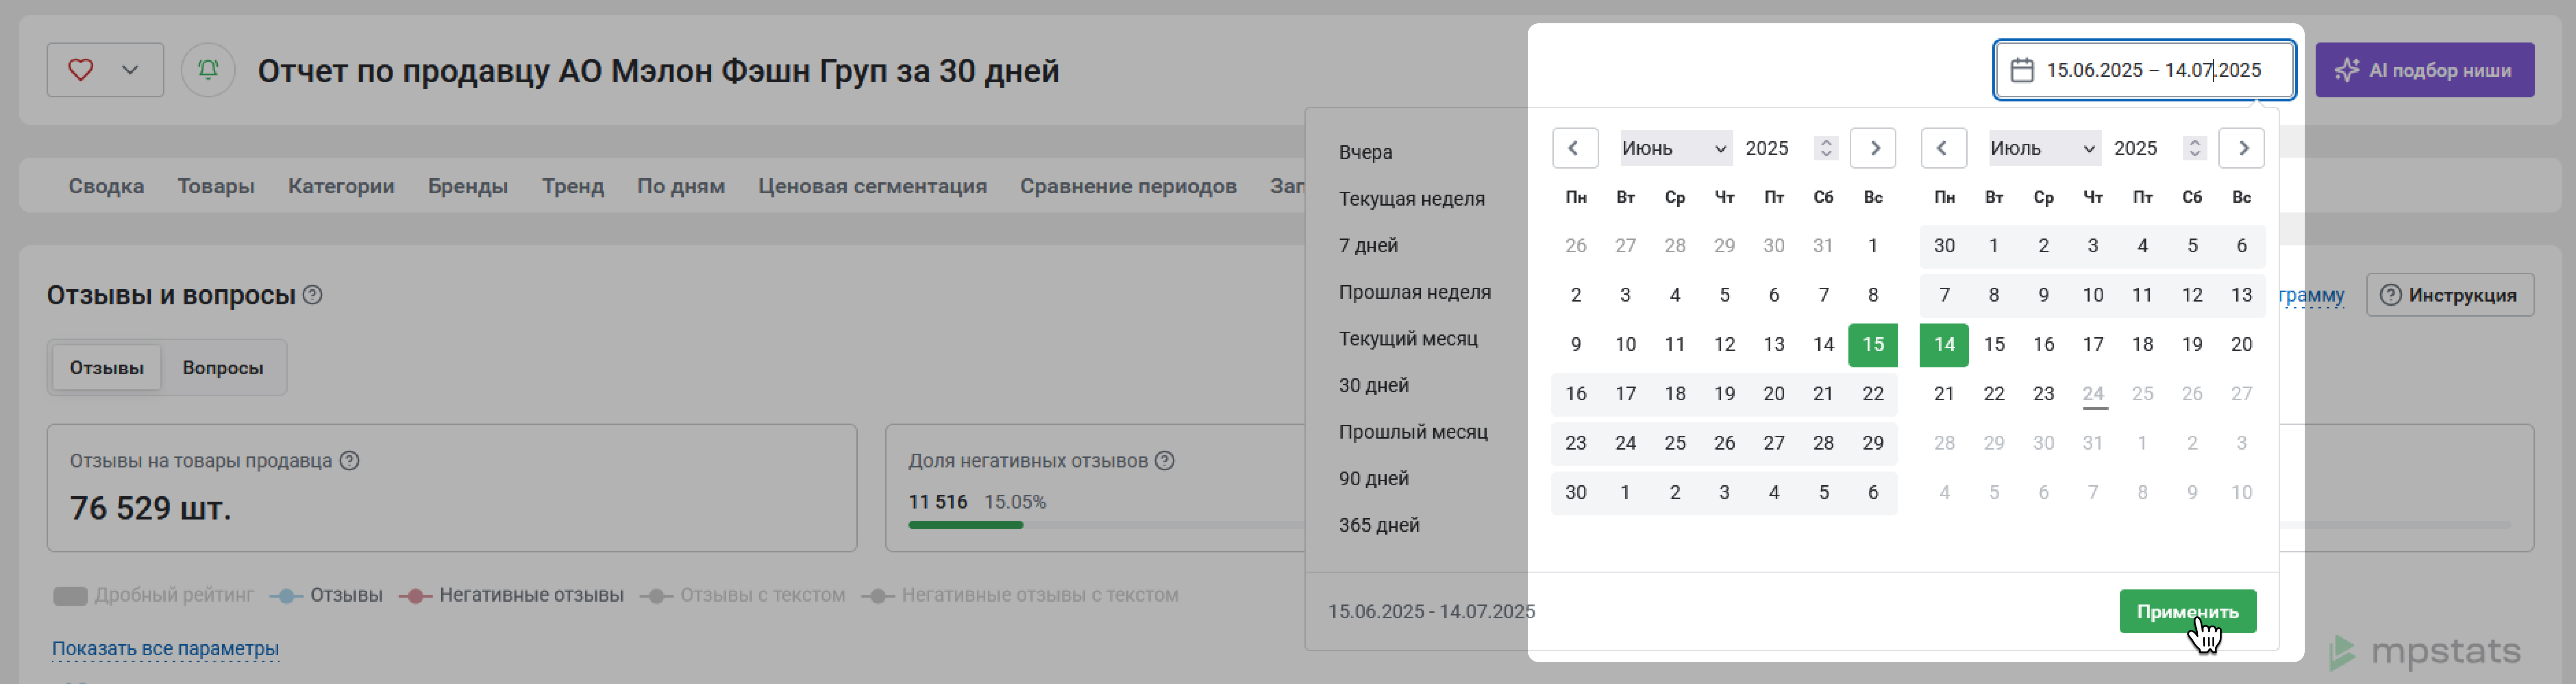This screenshot has height=684, width=2576.
Task: Click help icon beside Доля негативных отзывов
Action: click(x=1164, y=461)
